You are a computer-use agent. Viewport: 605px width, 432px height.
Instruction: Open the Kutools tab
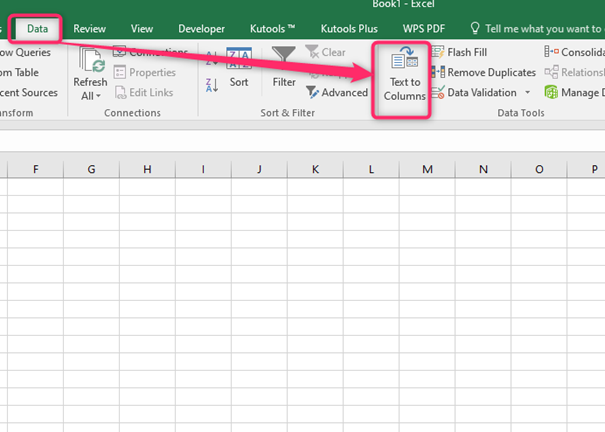pos(272,29)
